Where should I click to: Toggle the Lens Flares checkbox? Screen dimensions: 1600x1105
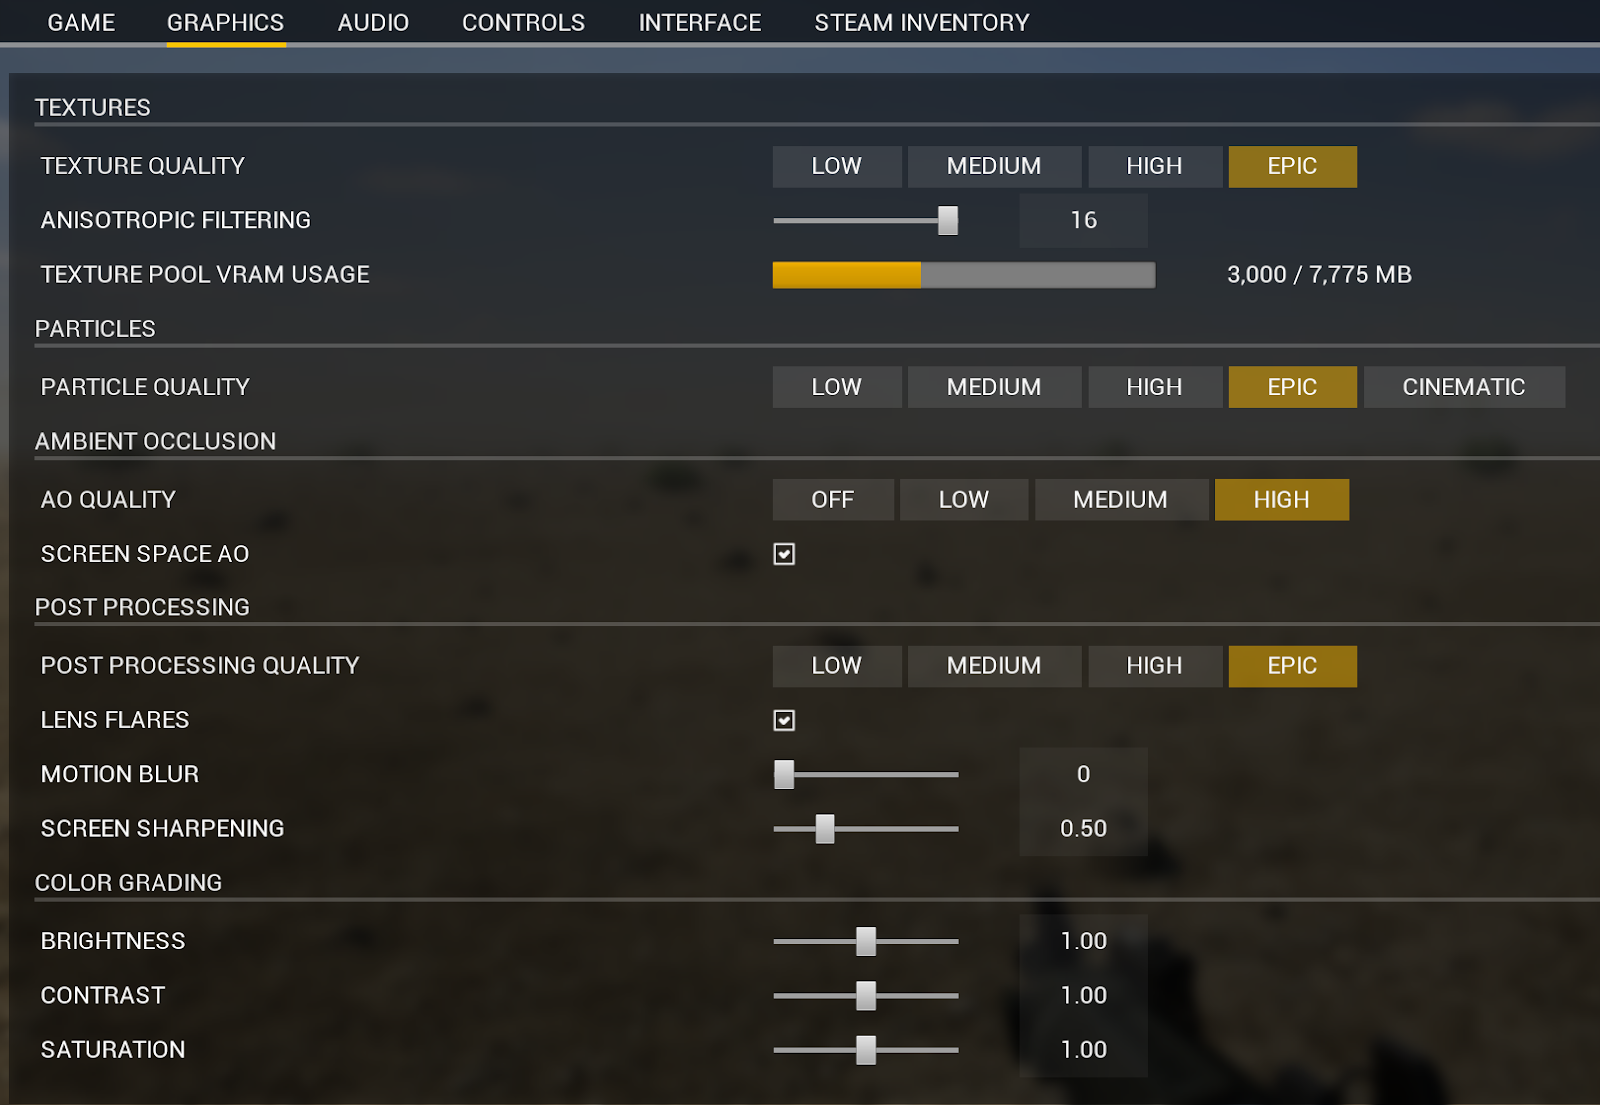[x=784, y=720]
